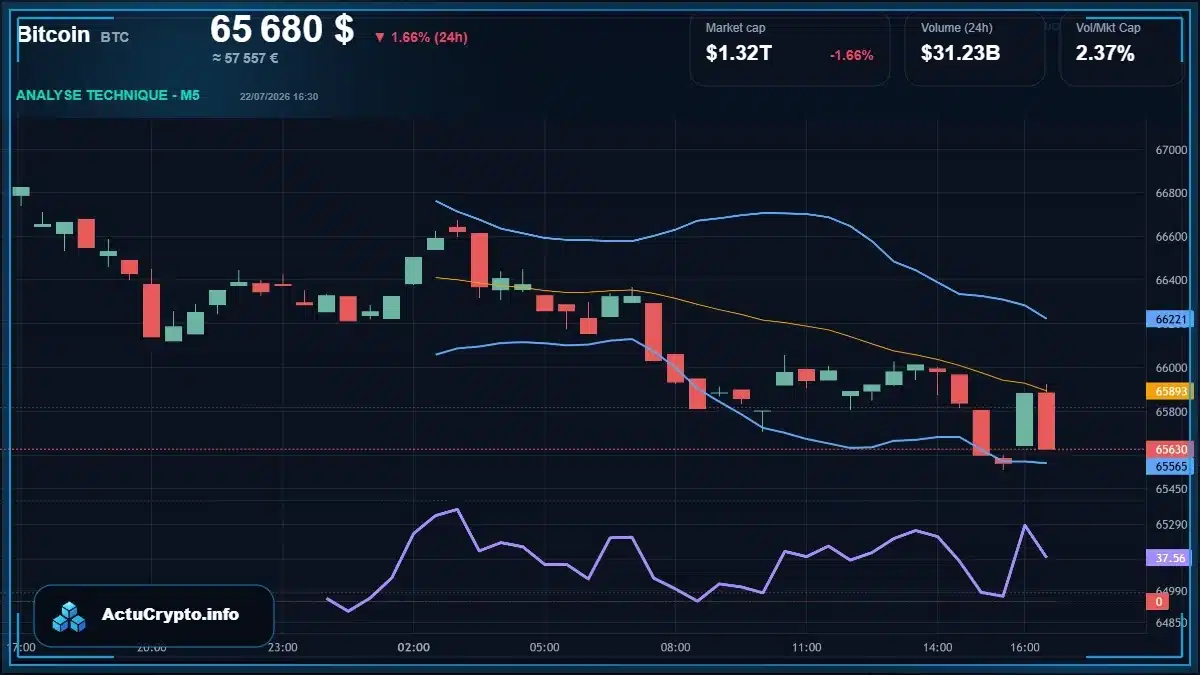Screen dimensions: 1200x675
Task: Click the 66000 price axis label
Action: (x=1170, y=368)
